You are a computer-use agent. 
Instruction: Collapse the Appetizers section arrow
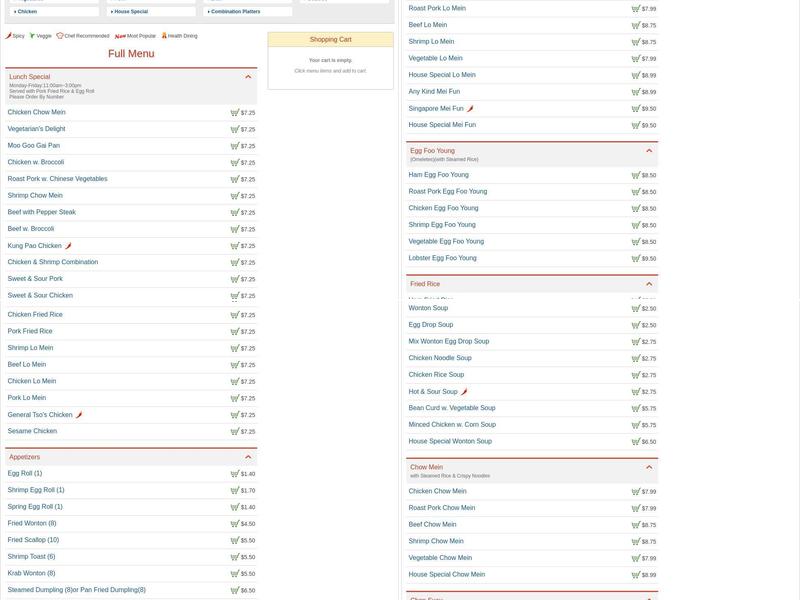tap(248, 457)
